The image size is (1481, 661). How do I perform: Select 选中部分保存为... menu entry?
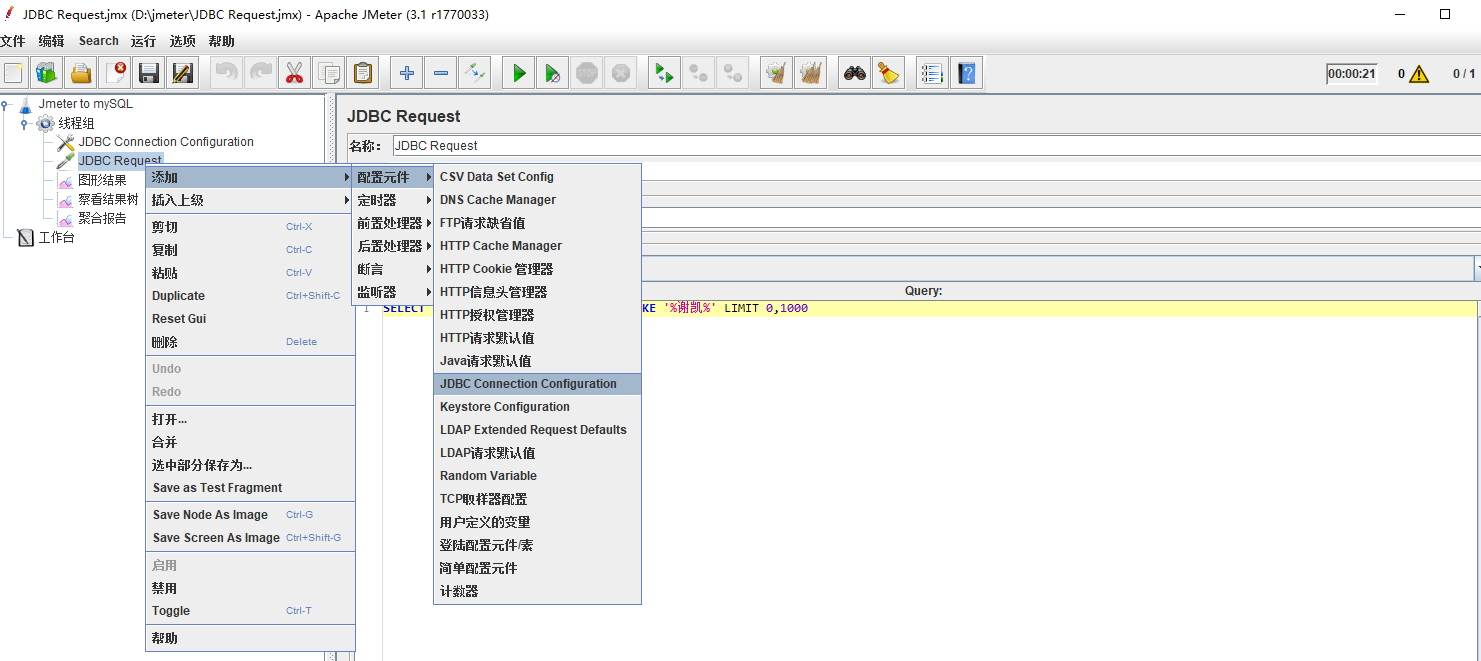(x=250, y=465)
